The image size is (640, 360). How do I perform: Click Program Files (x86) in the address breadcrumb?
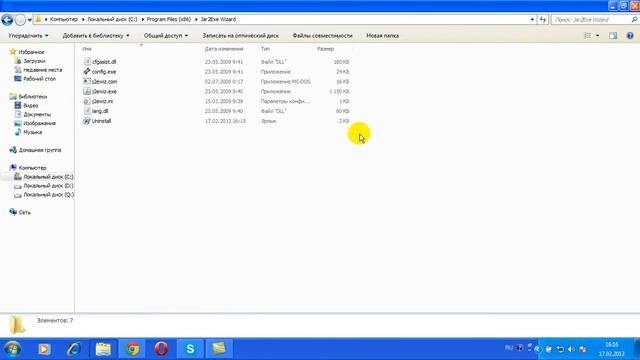(169, 19)
